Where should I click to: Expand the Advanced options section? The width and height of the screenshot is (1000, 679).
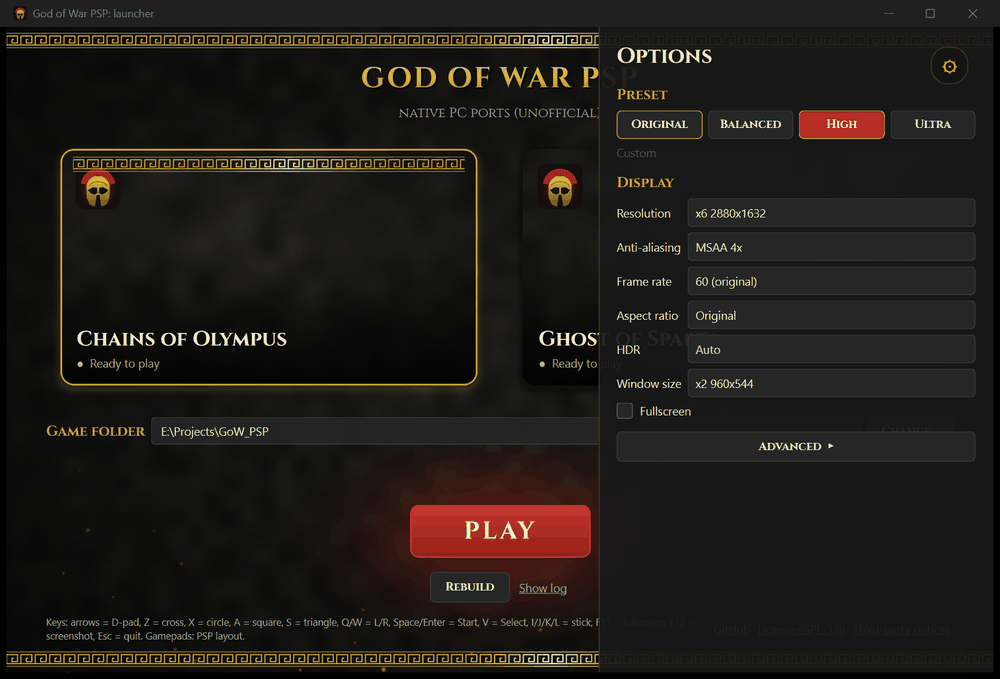[x=795, y=446]
